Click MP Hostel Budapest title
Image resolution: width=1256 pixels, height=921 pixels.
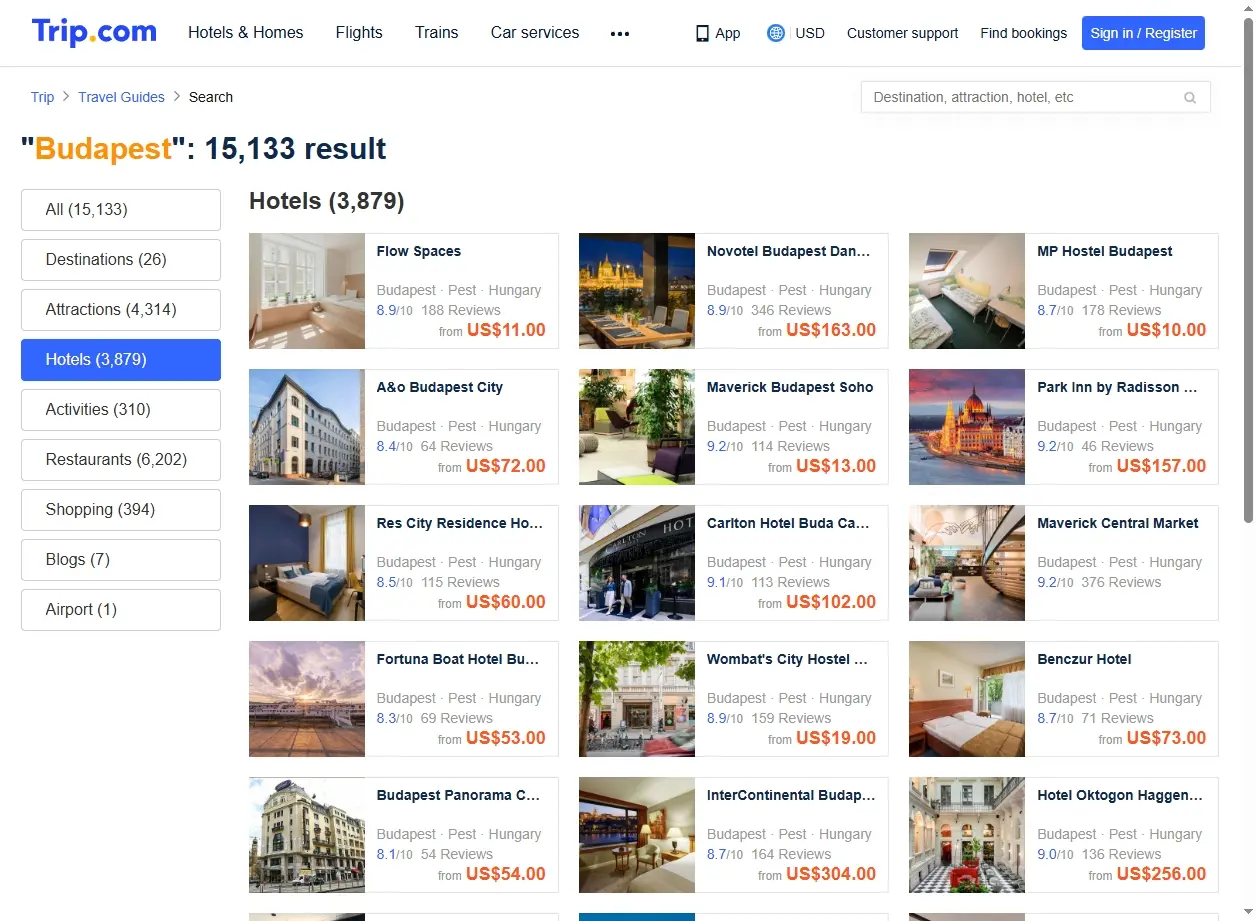tap(1105, 251)
